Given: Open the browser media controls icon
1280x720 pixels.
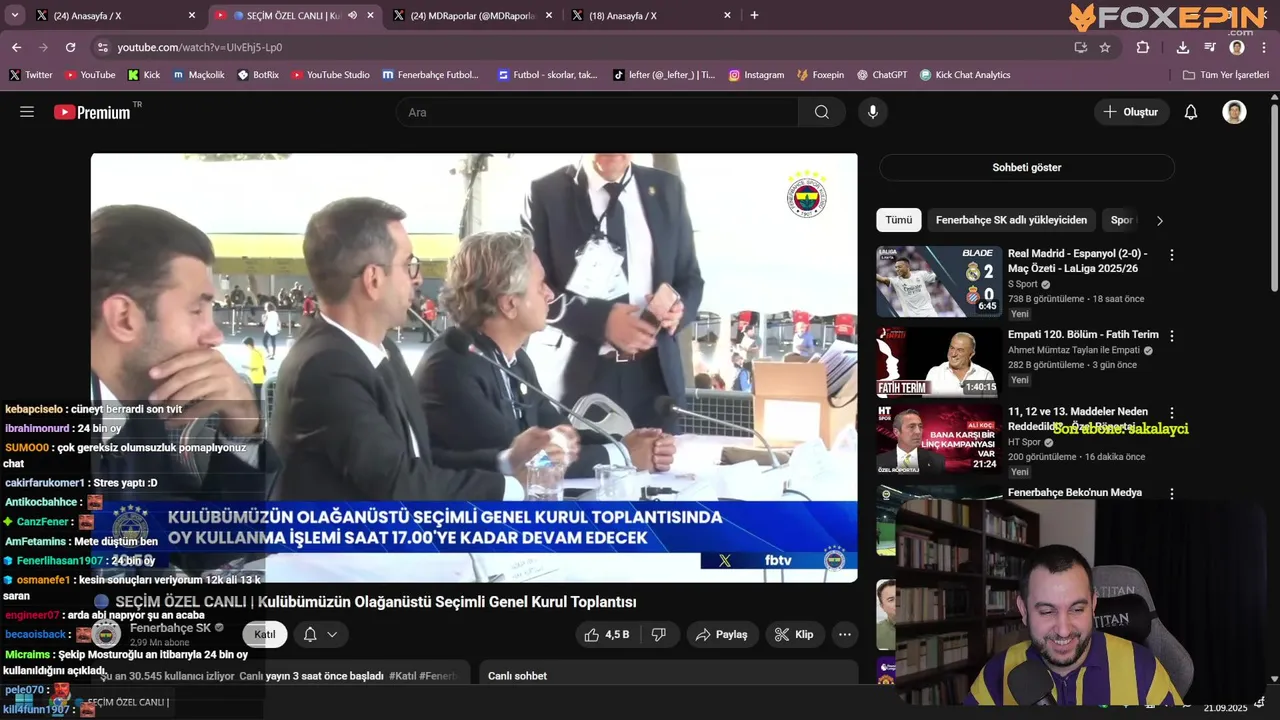Looking at the screenshot, I should click(x=1210, y=47).
